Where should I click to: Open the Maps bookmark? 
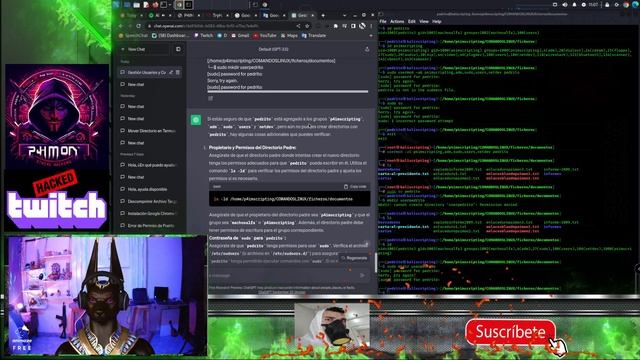[289, 36]
